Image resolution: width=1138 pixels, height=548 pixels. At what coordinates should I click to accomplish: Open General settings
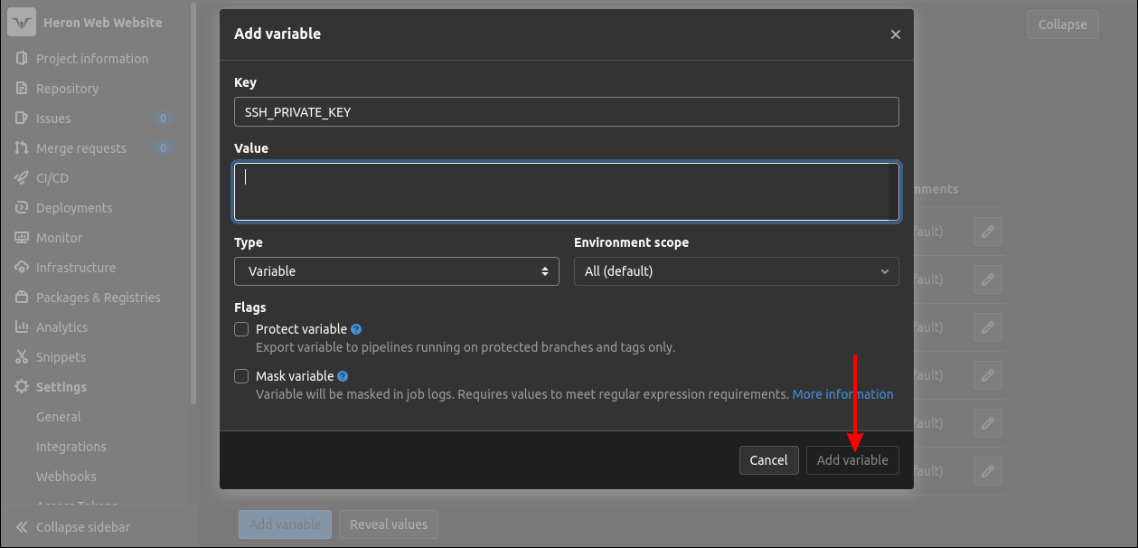click(x=59, y=417)
